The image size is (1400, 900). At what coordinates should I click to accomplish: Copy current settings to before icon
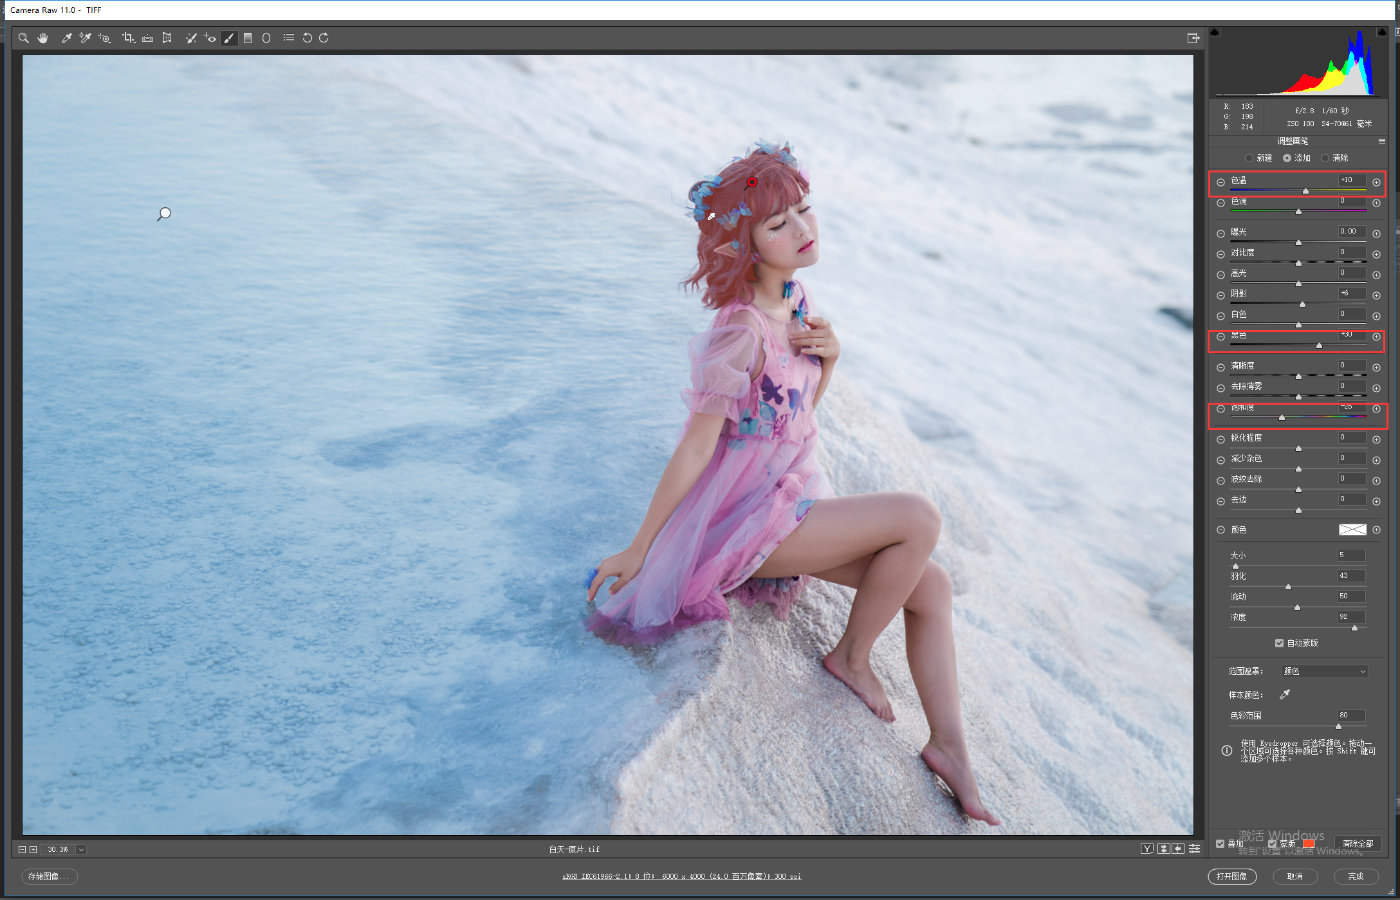pyautogui.click(x=1179, y=849)
